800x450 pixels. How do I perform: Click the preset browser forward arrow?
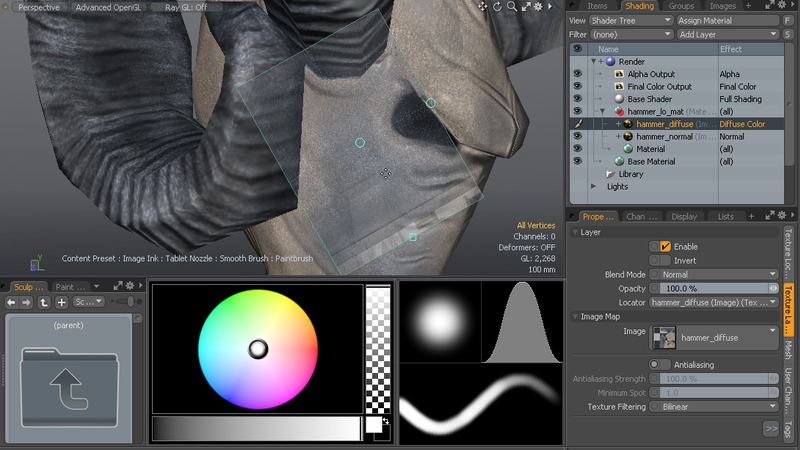[28, 301]
